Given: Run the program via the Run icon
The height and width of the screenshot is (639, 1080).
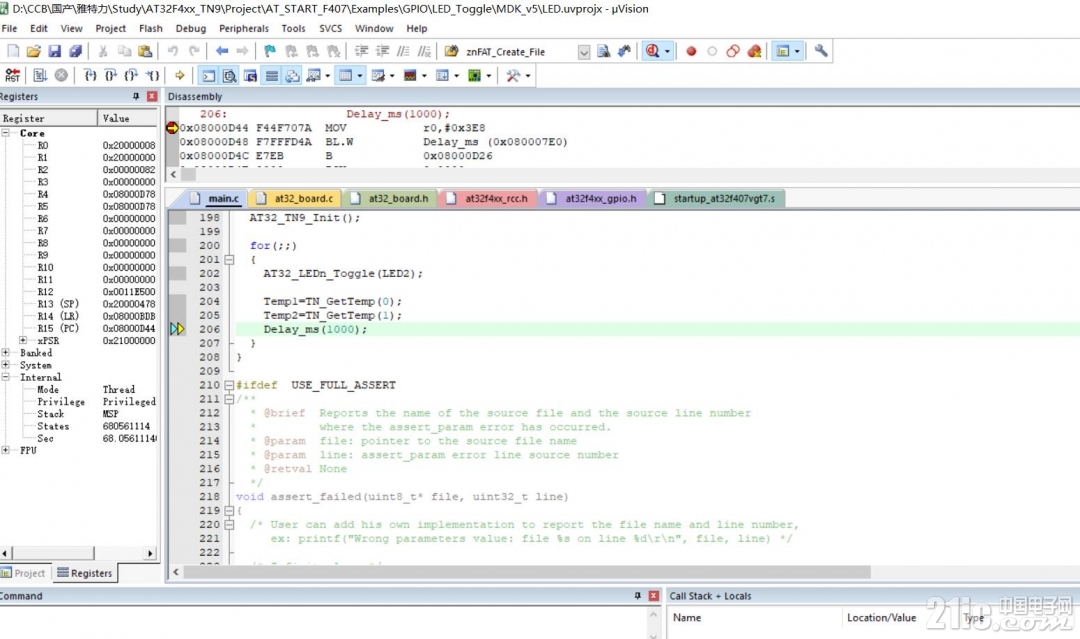Looking at the screenshot, I should [x=40, y=76].
